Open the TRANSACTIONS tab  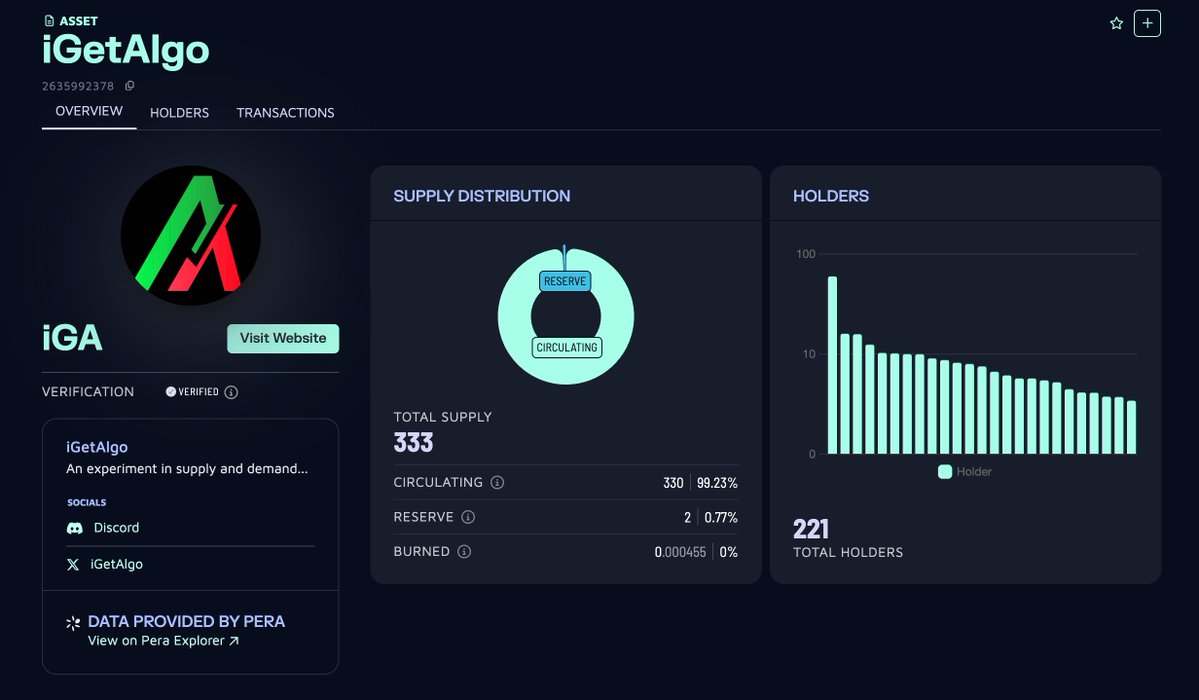285,112
